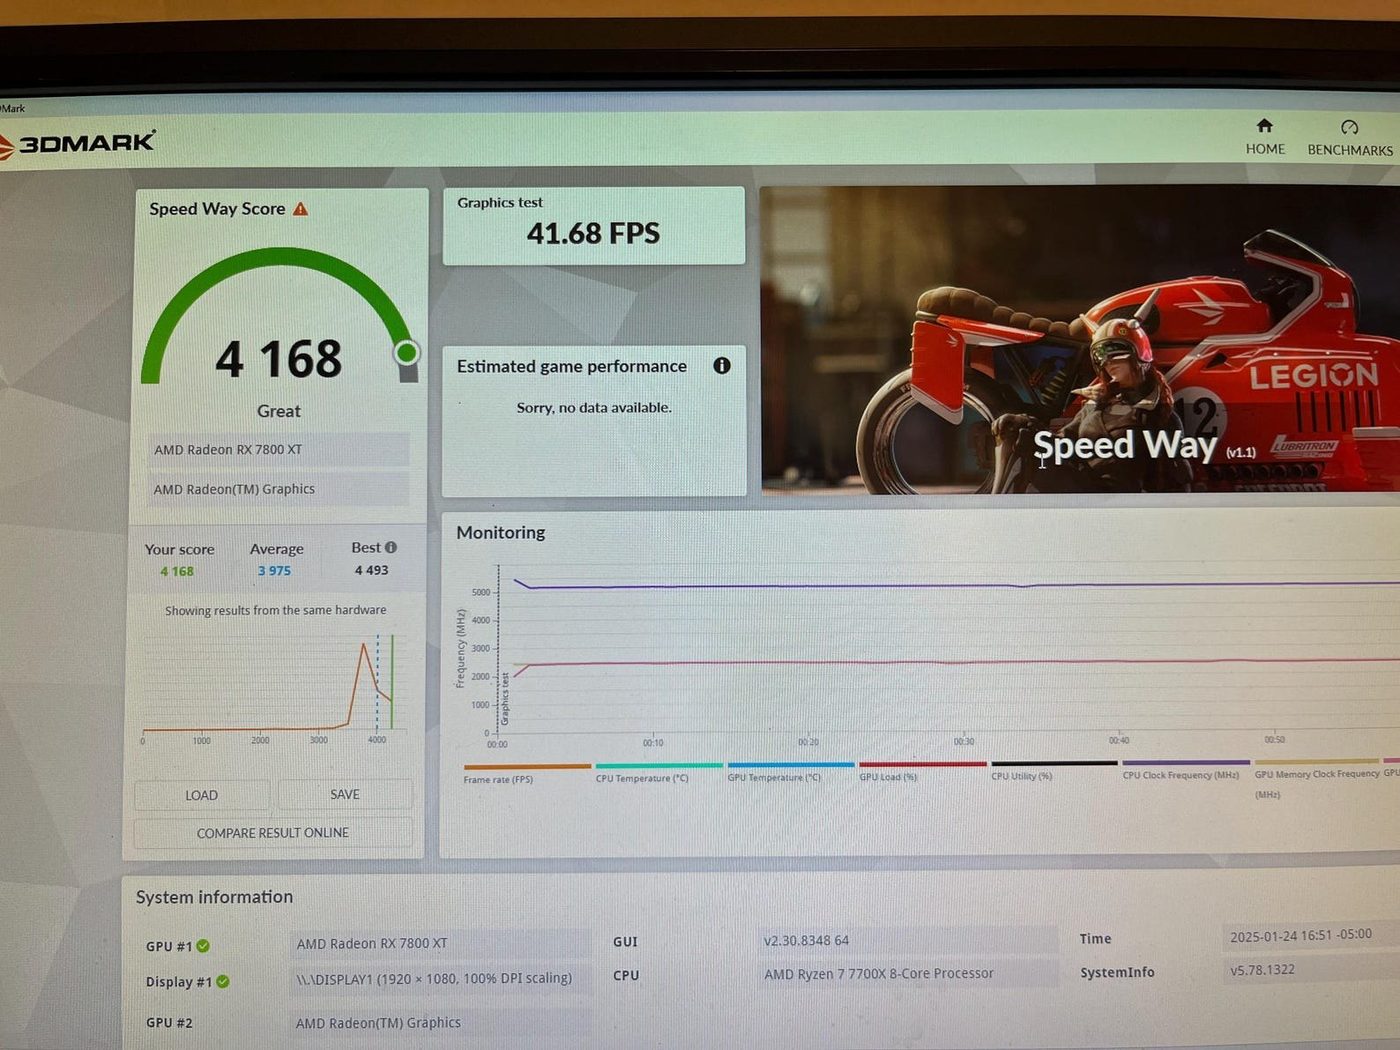Click the green score gauge indicator knob

click(407, 352)
